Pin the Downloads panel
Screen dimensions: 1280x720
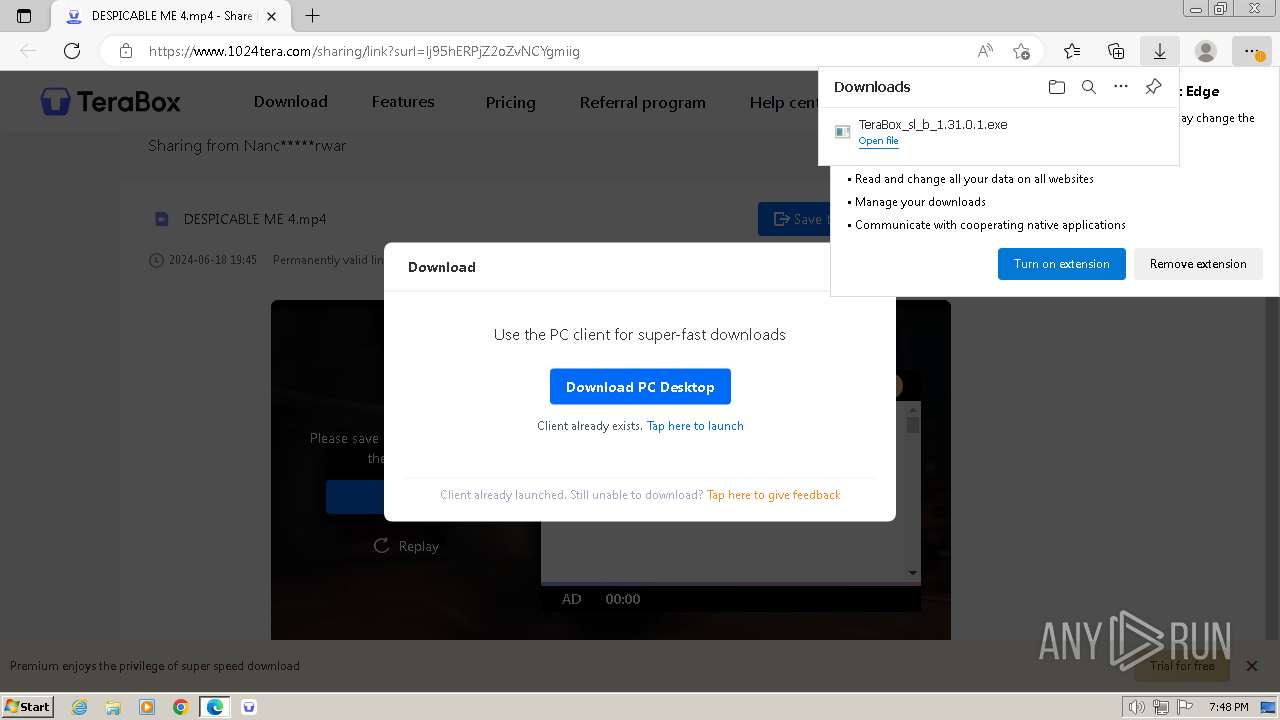[x=1153, y=87]
